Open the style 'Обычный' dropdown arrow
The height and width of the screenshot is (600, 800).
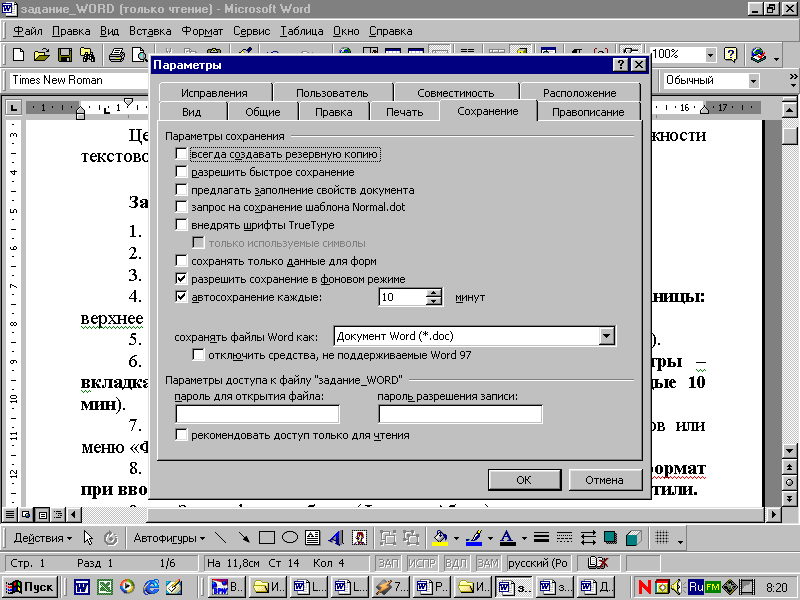[x=753, y=81]
